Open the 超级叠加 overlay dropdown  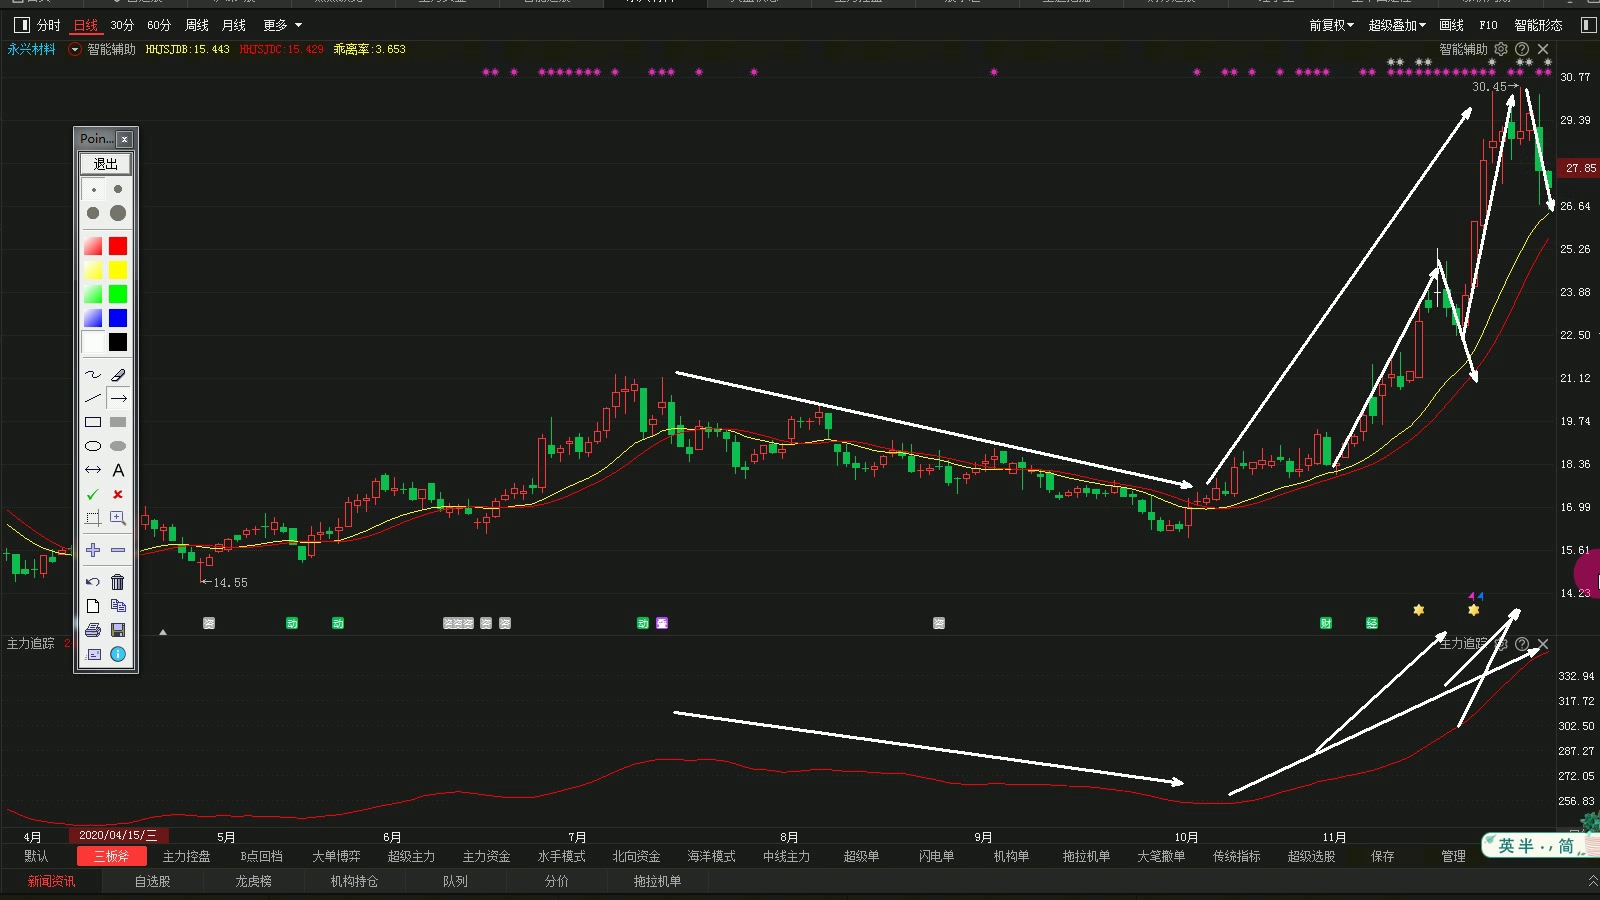click(x=1397, y=25)
